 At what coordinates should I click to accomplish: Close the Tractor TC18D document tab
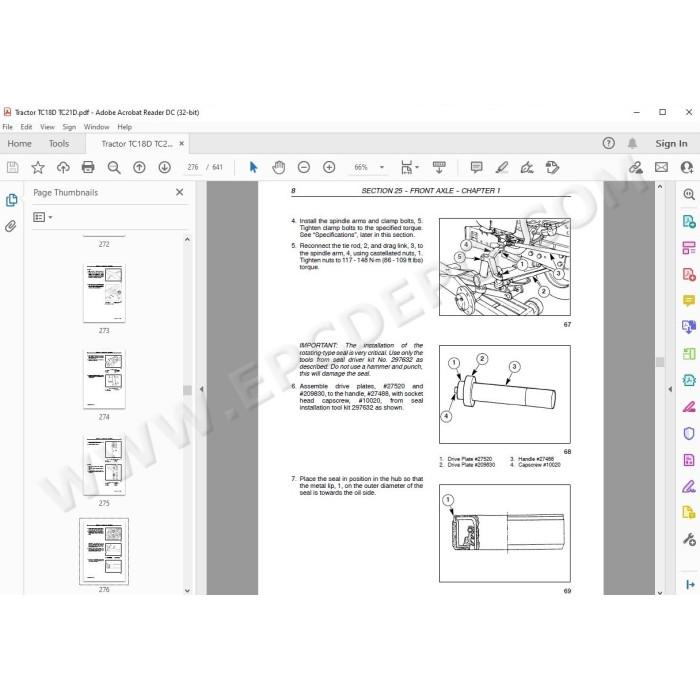[182, 143]
